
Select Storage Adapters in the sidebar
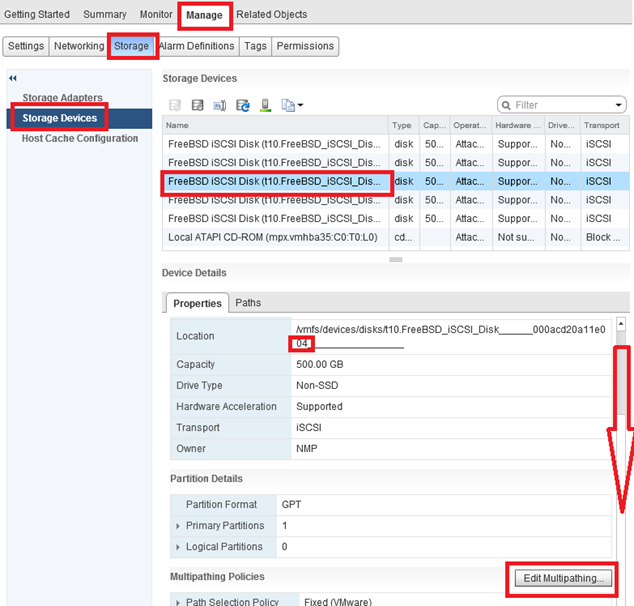click(x=62, y=98)
